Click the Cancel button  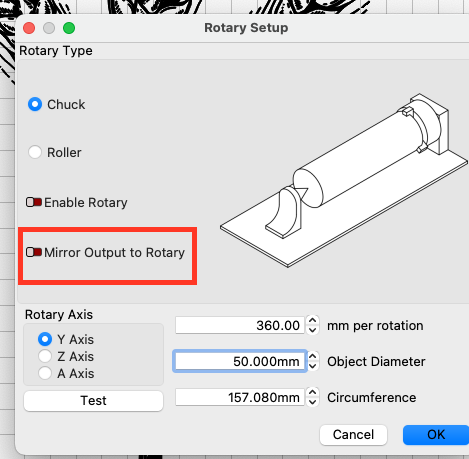coord(353,435)
